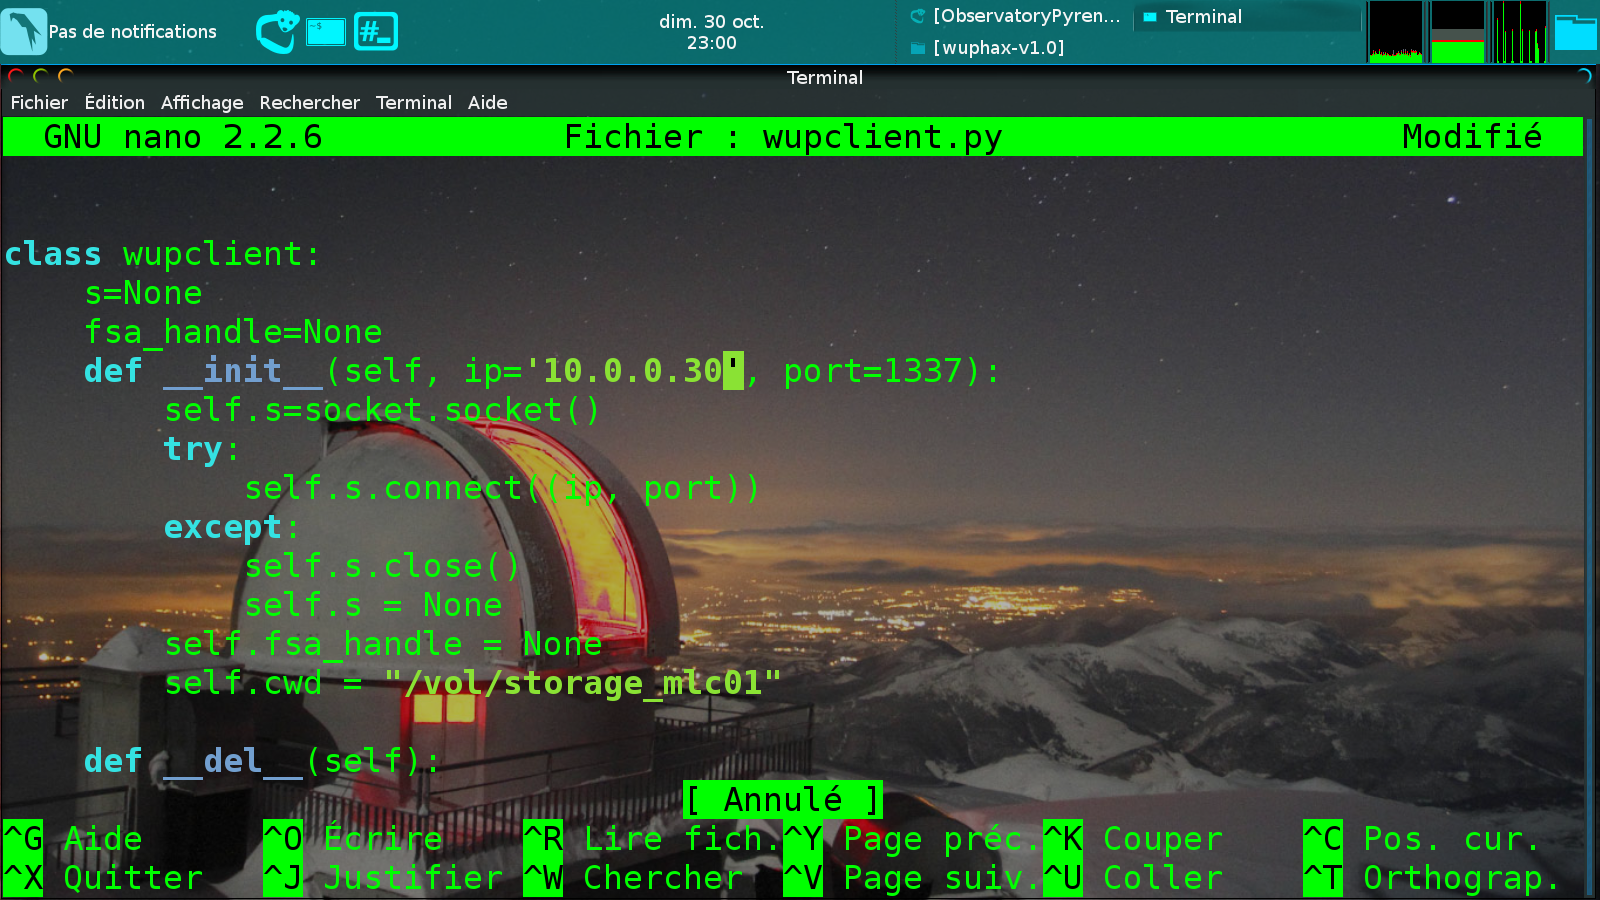Switch to wuphax-v1.0 folder window

point(988,47)
